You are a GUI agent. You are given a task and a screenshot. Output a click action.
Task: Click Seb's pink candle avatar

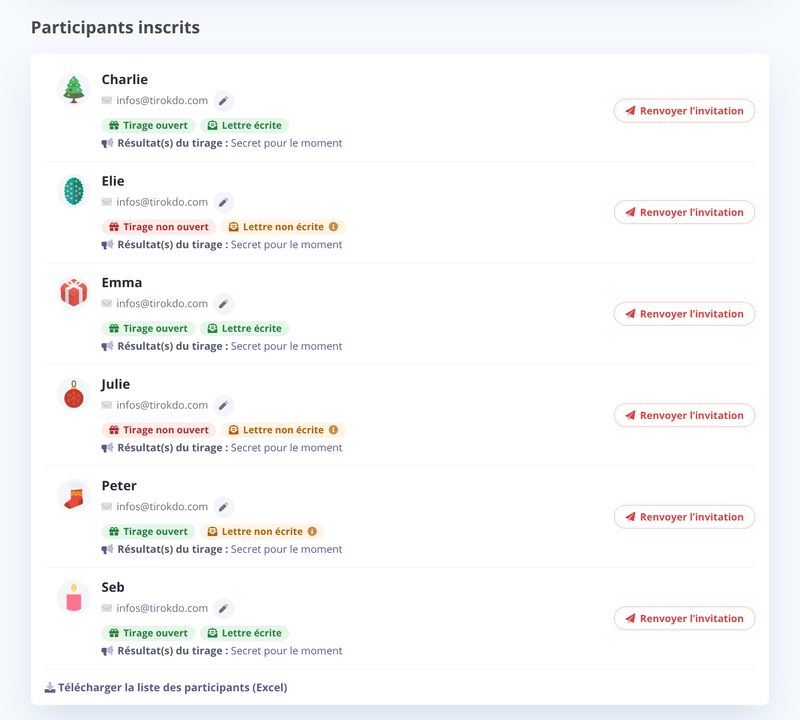[73, 597]
